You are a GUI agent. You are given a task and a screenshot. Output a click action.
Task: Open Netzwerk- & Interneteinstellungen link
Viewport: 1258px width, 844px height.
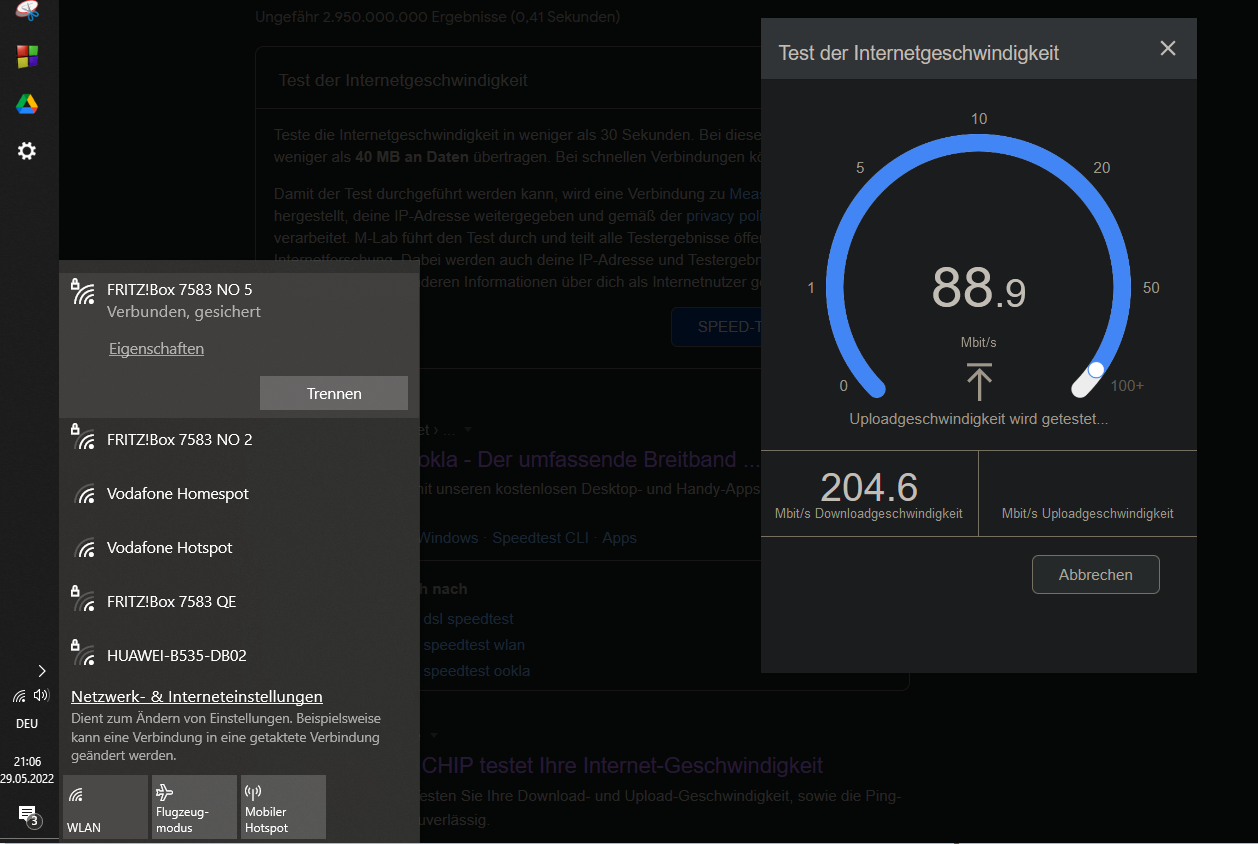click(197, 696)
